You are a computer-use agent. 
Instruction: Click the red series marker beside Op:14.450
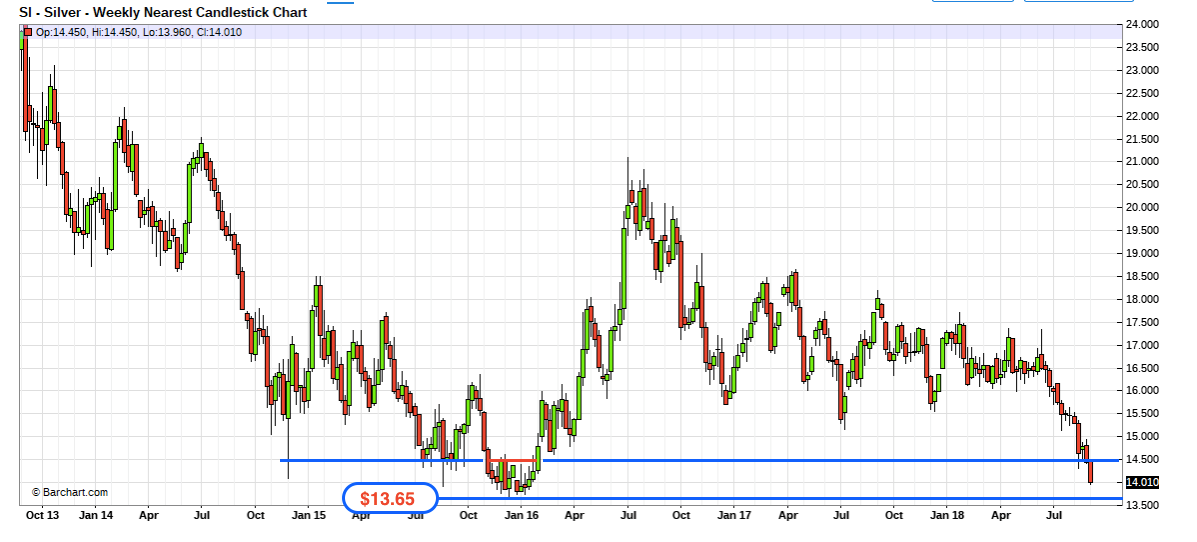pos(27,32)
